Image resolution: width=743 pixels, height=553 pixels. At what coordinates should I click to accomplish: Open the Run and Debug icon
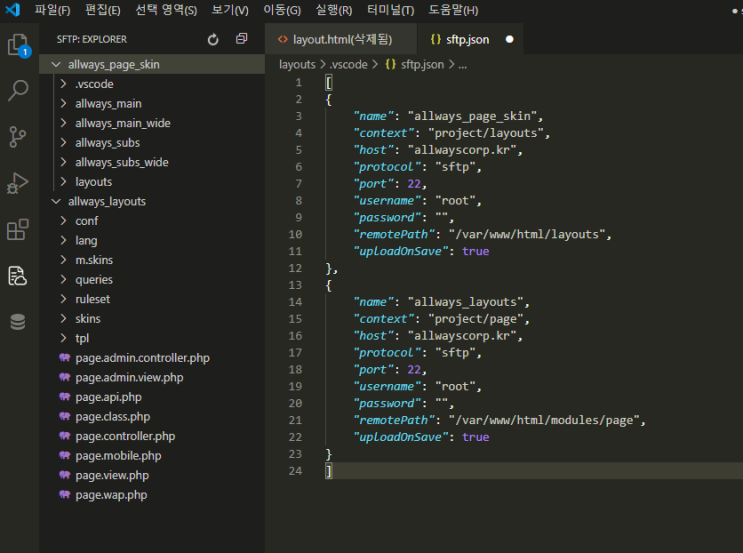pyautogui.click(x=18, y=183)
